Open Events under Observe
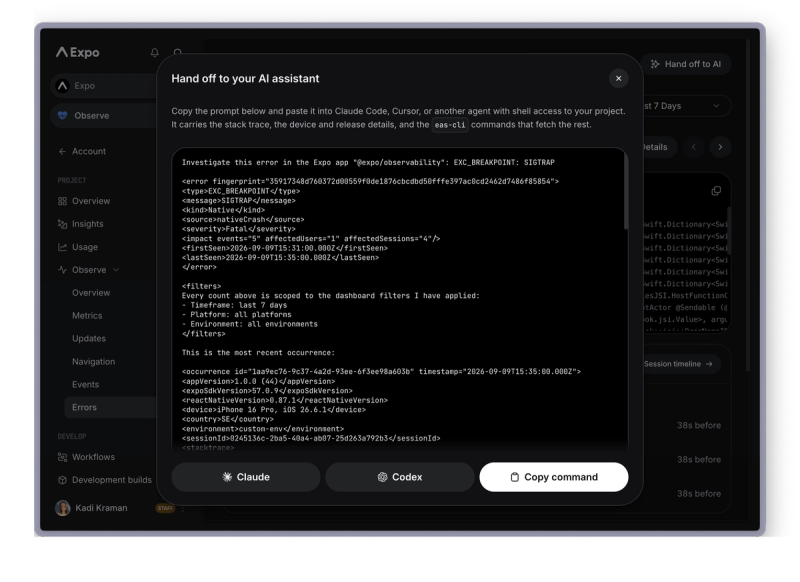The image size is (800, 582). click(x=85, y=385)
